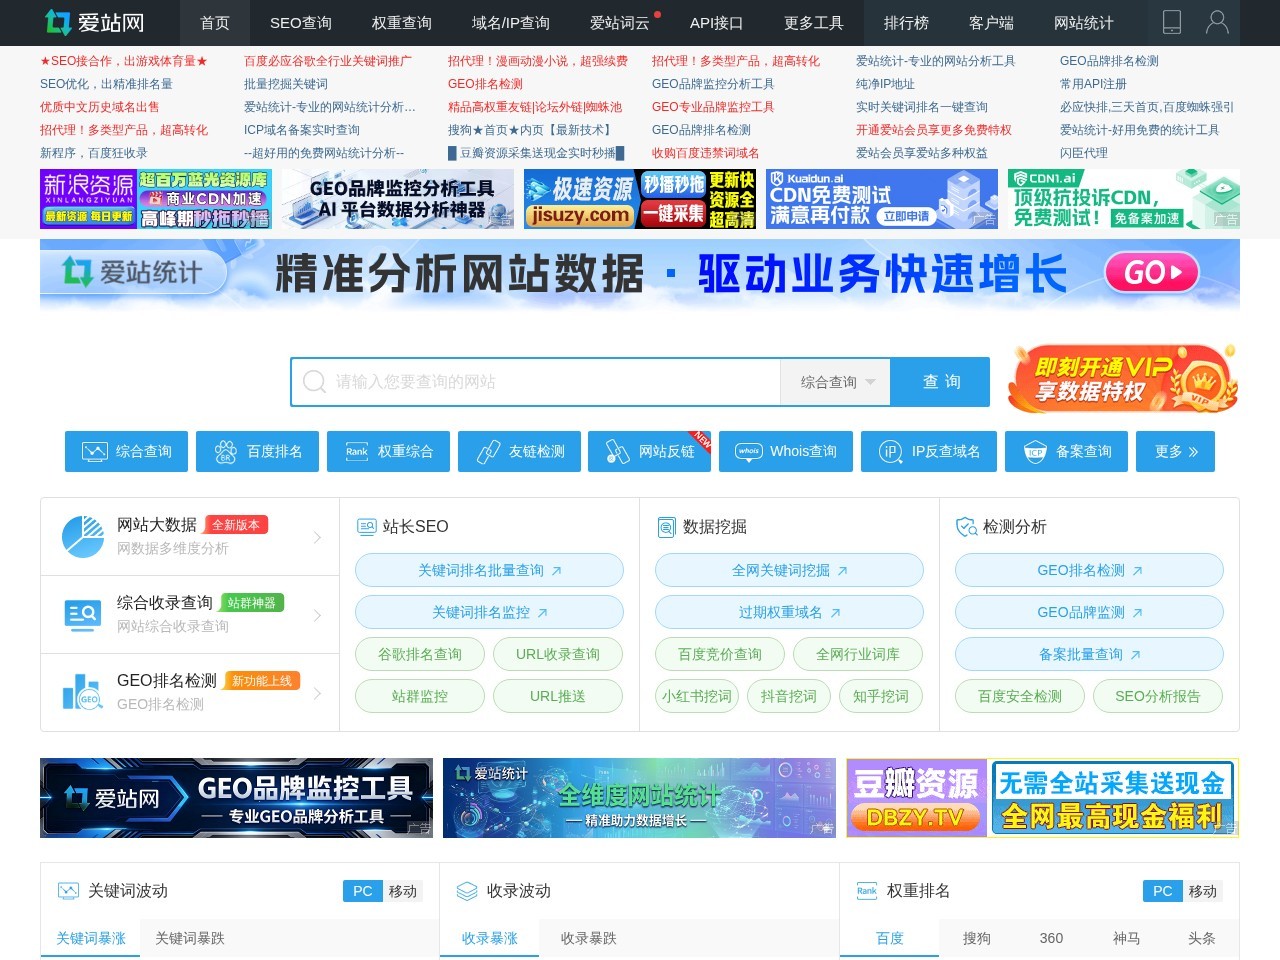Viewport: 1280px width, 960px height.
Task: Select the 搜狗 tab in 权重排名
Action: pos(977,938)
